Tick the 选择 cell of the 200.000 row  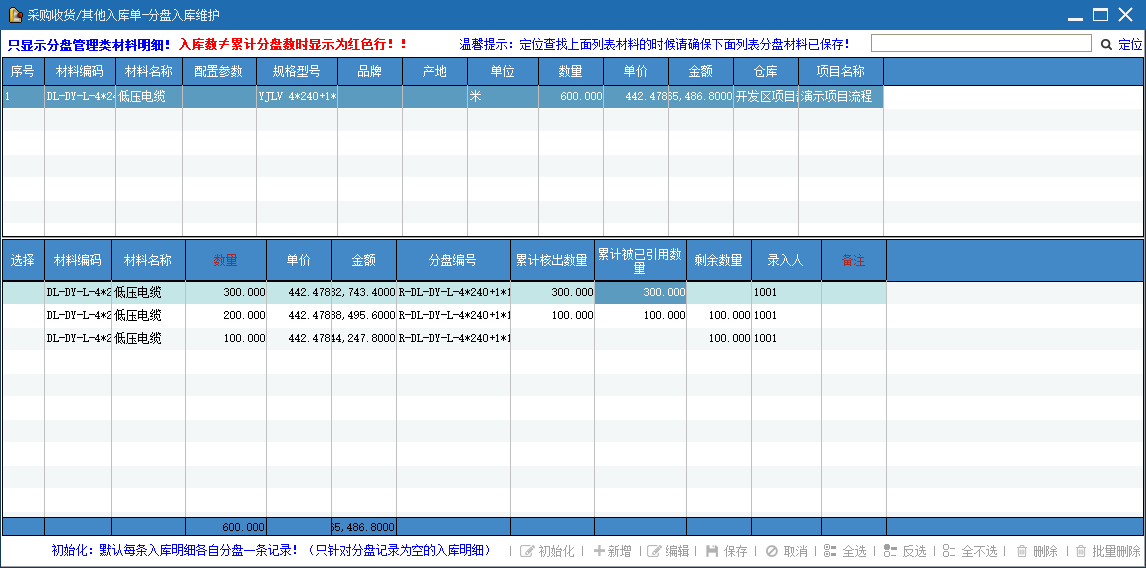tap(23, 316)
